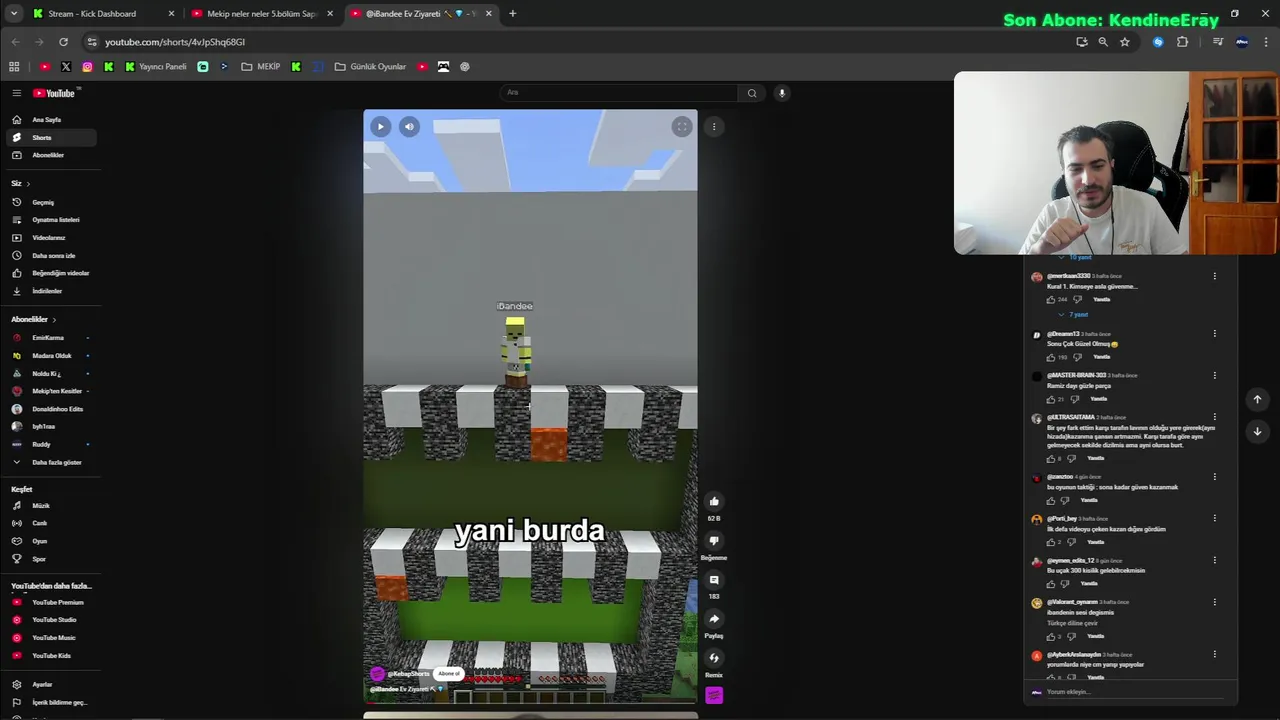The width and height of the screenshot is (1280, 720).
Task: Go to the next Short with down arrow
Action: point(1257,431)
